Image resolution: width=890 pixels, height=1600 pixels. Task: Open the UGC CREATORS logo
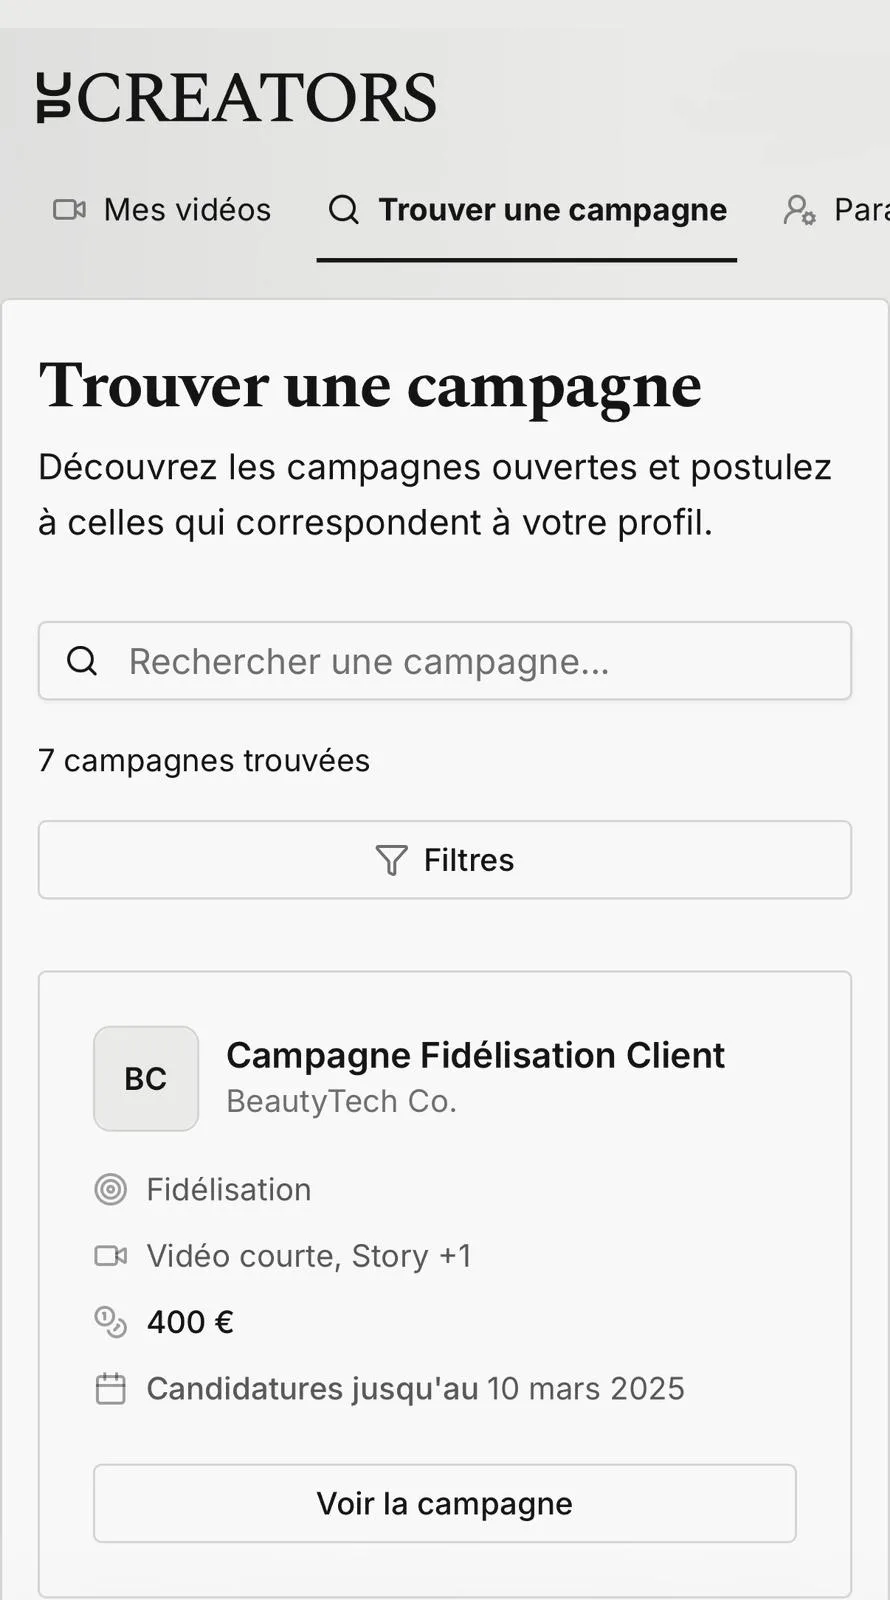tap(236, 96)
